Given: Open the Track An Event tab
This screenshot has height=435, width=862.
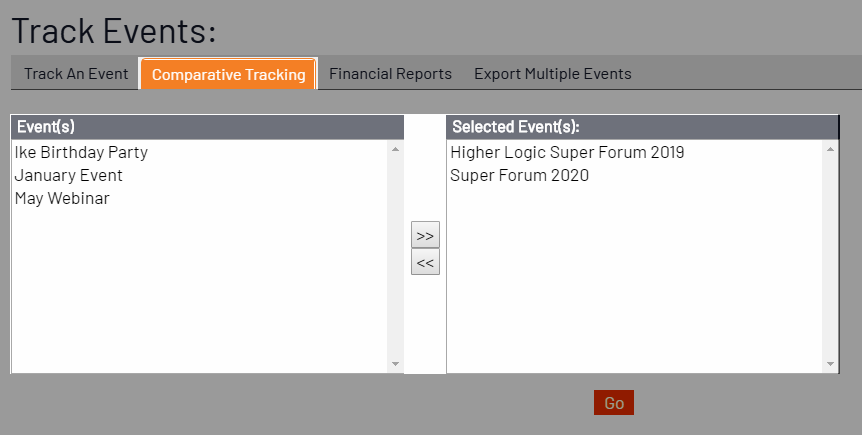Looking at the screenshot, I should (76, 74).
